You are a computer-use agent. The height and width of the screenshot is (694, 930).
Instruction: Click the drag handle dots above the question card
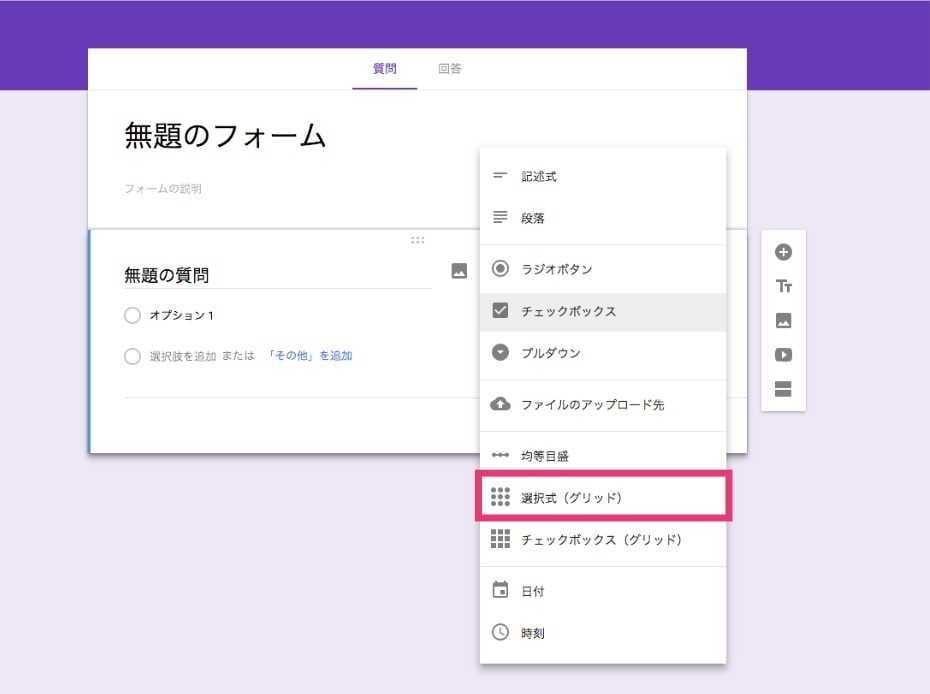click(417, 240)
